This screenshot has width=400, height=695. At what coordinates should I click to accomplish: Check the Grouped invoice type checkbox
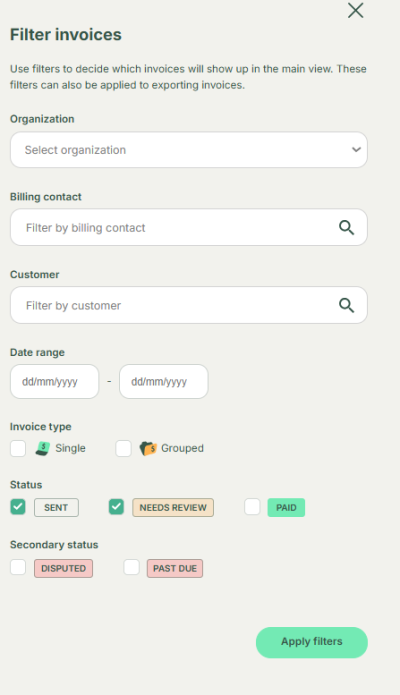(123, 448)
